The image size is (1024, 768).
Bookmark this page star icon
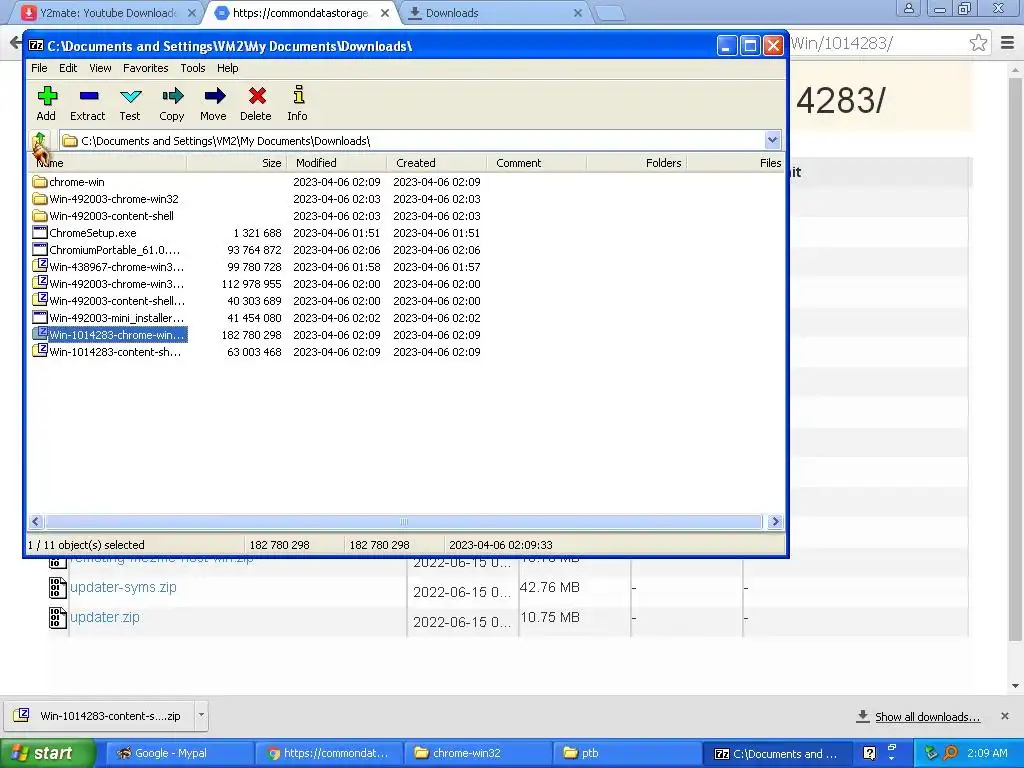[x=978, y=43]
